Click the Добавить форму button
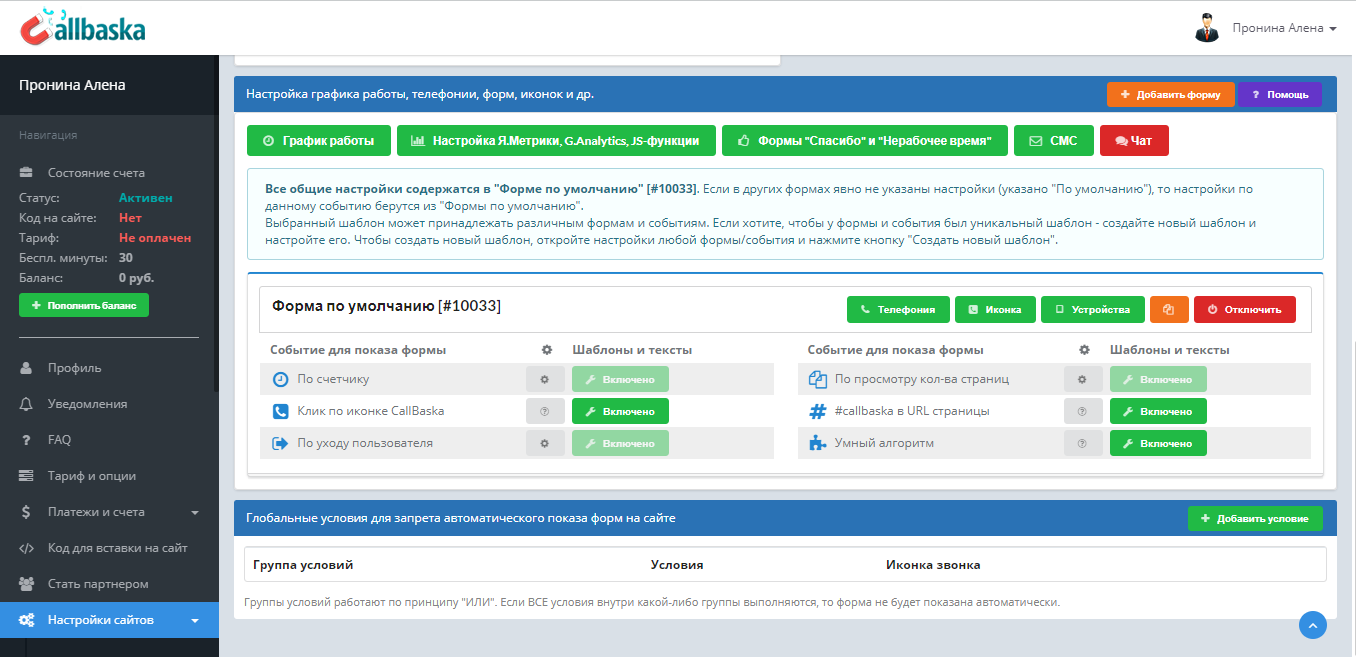 (x=1171, y=95)
